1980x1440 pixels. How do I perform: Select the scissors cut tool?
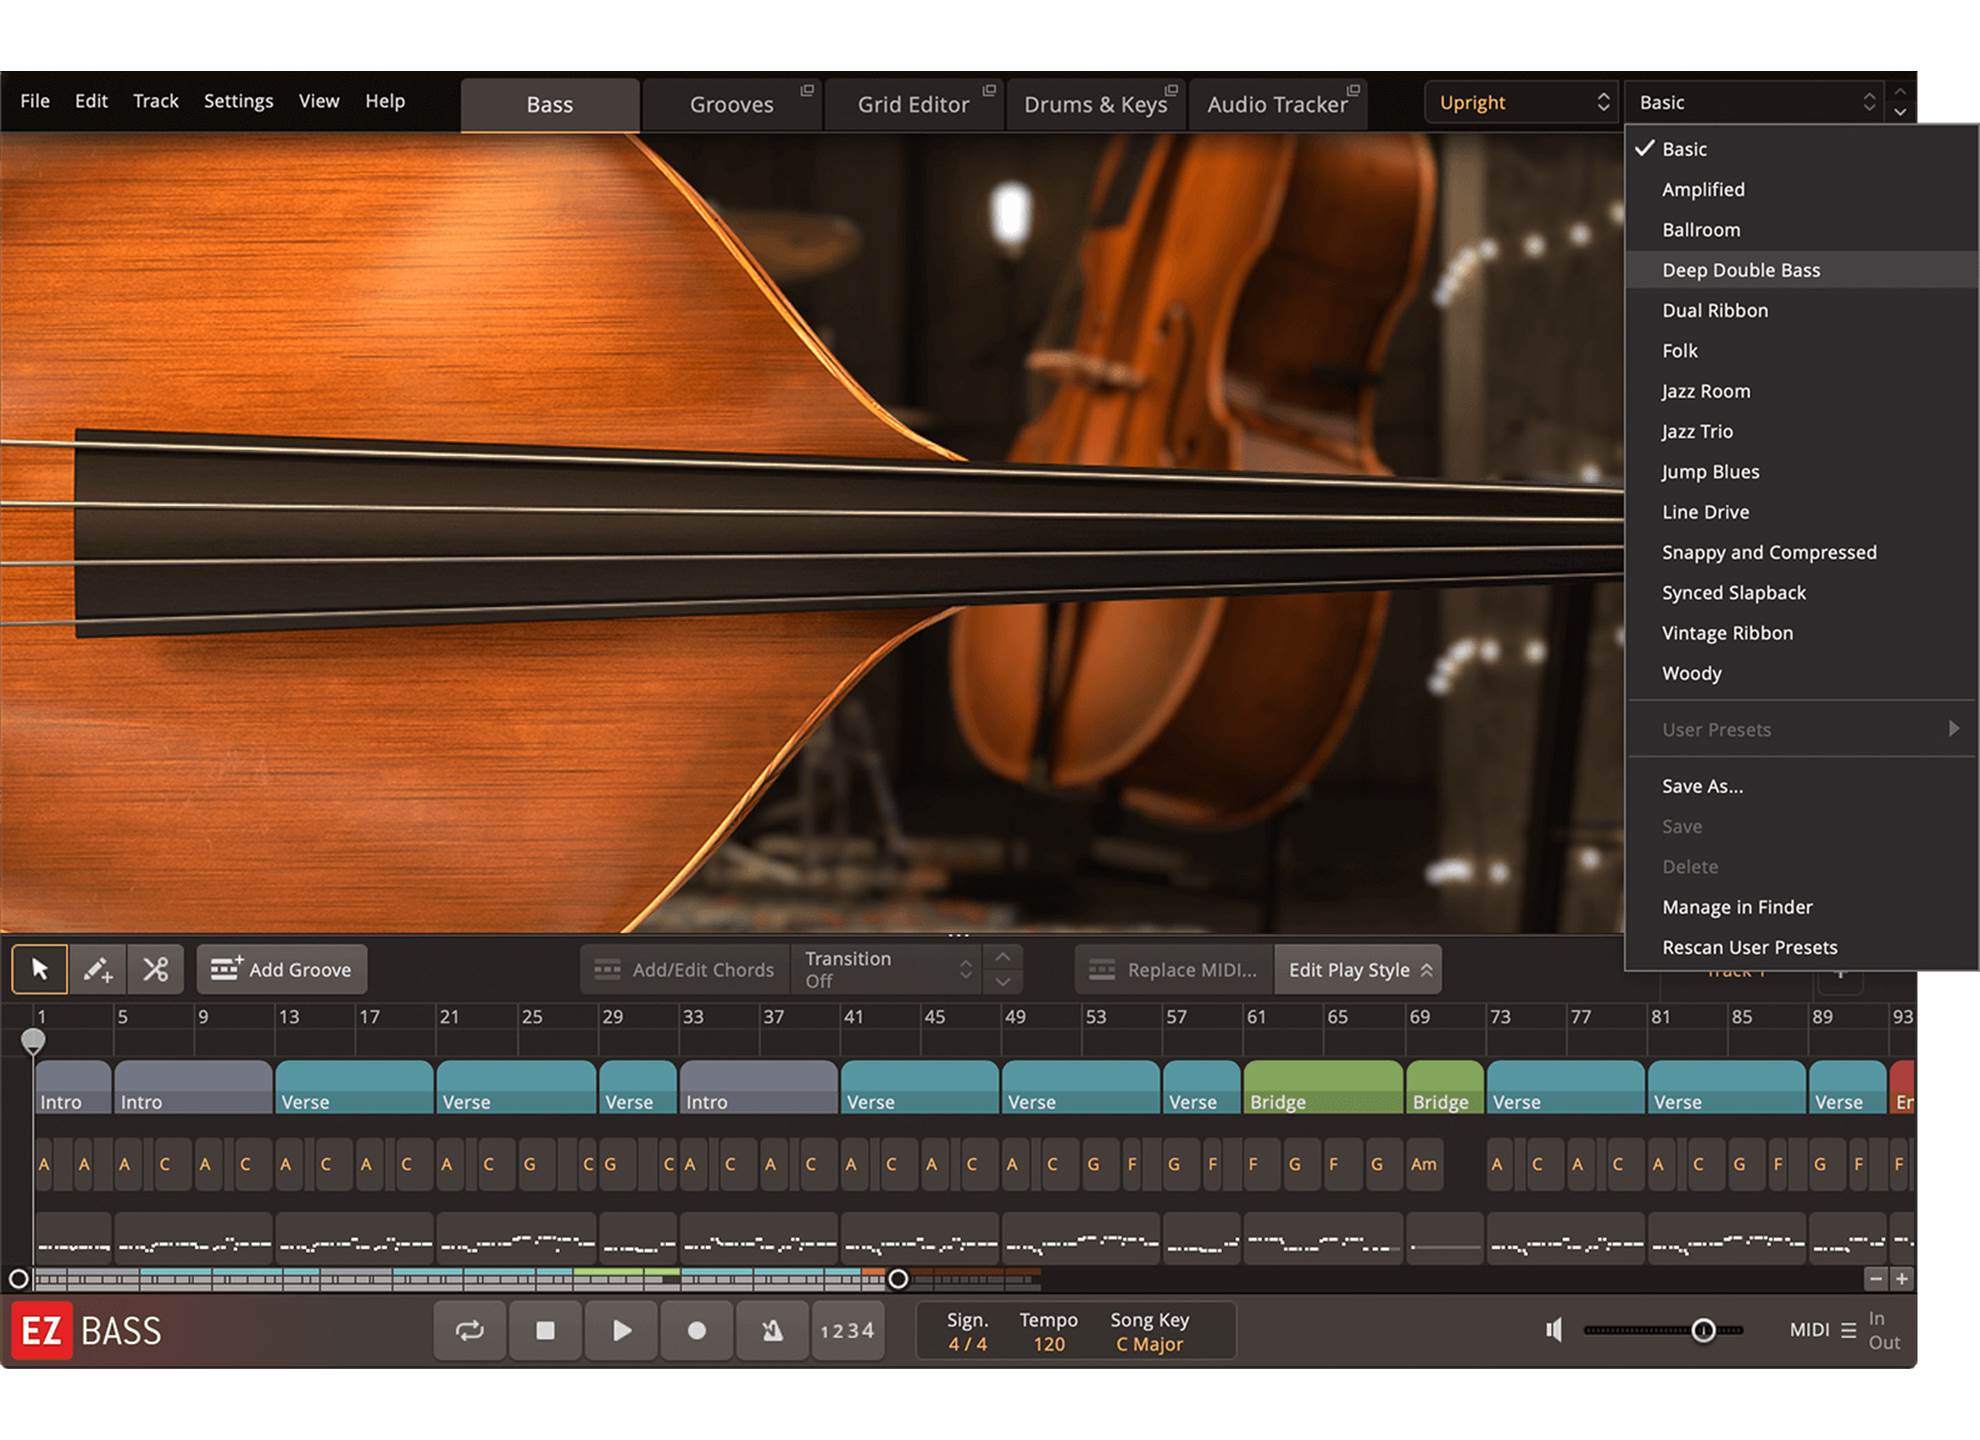pos(155,969)
